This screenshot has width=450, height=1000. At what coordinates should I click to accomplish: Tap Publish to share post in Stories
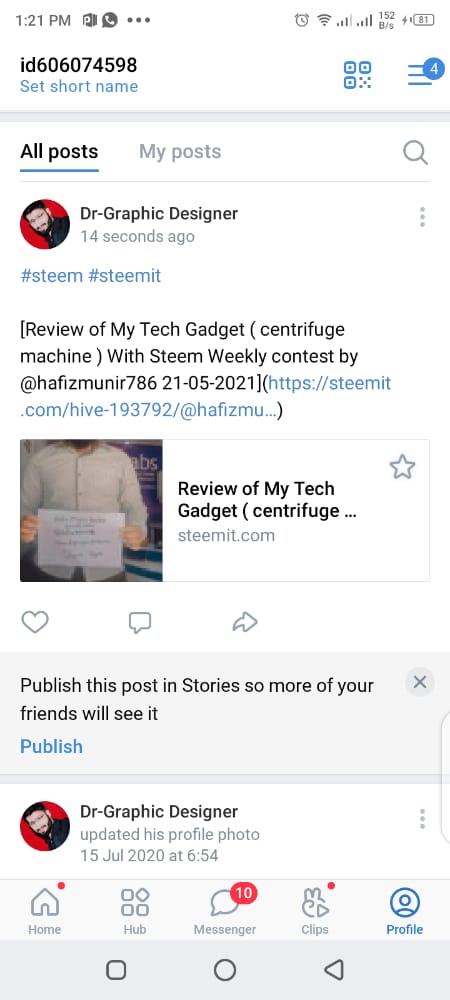point(52,746)
